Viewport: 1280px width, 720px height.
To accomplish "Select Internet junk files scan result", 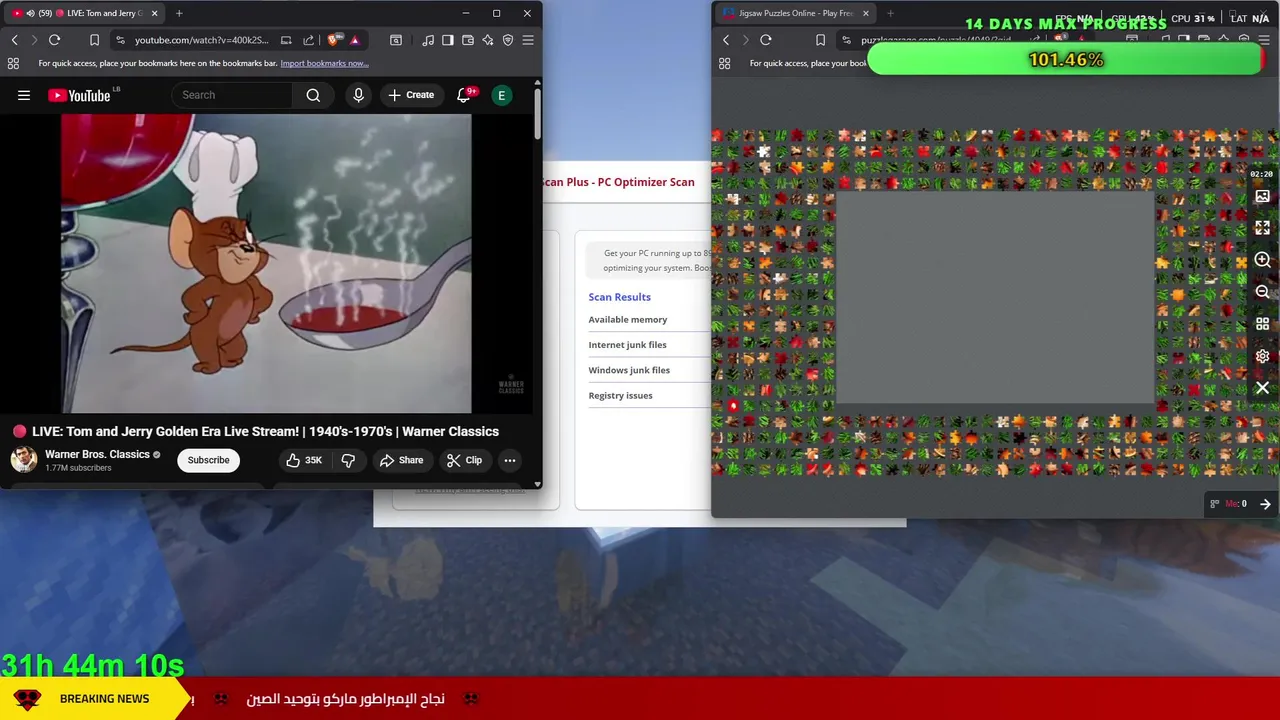I will pos(627,345).
